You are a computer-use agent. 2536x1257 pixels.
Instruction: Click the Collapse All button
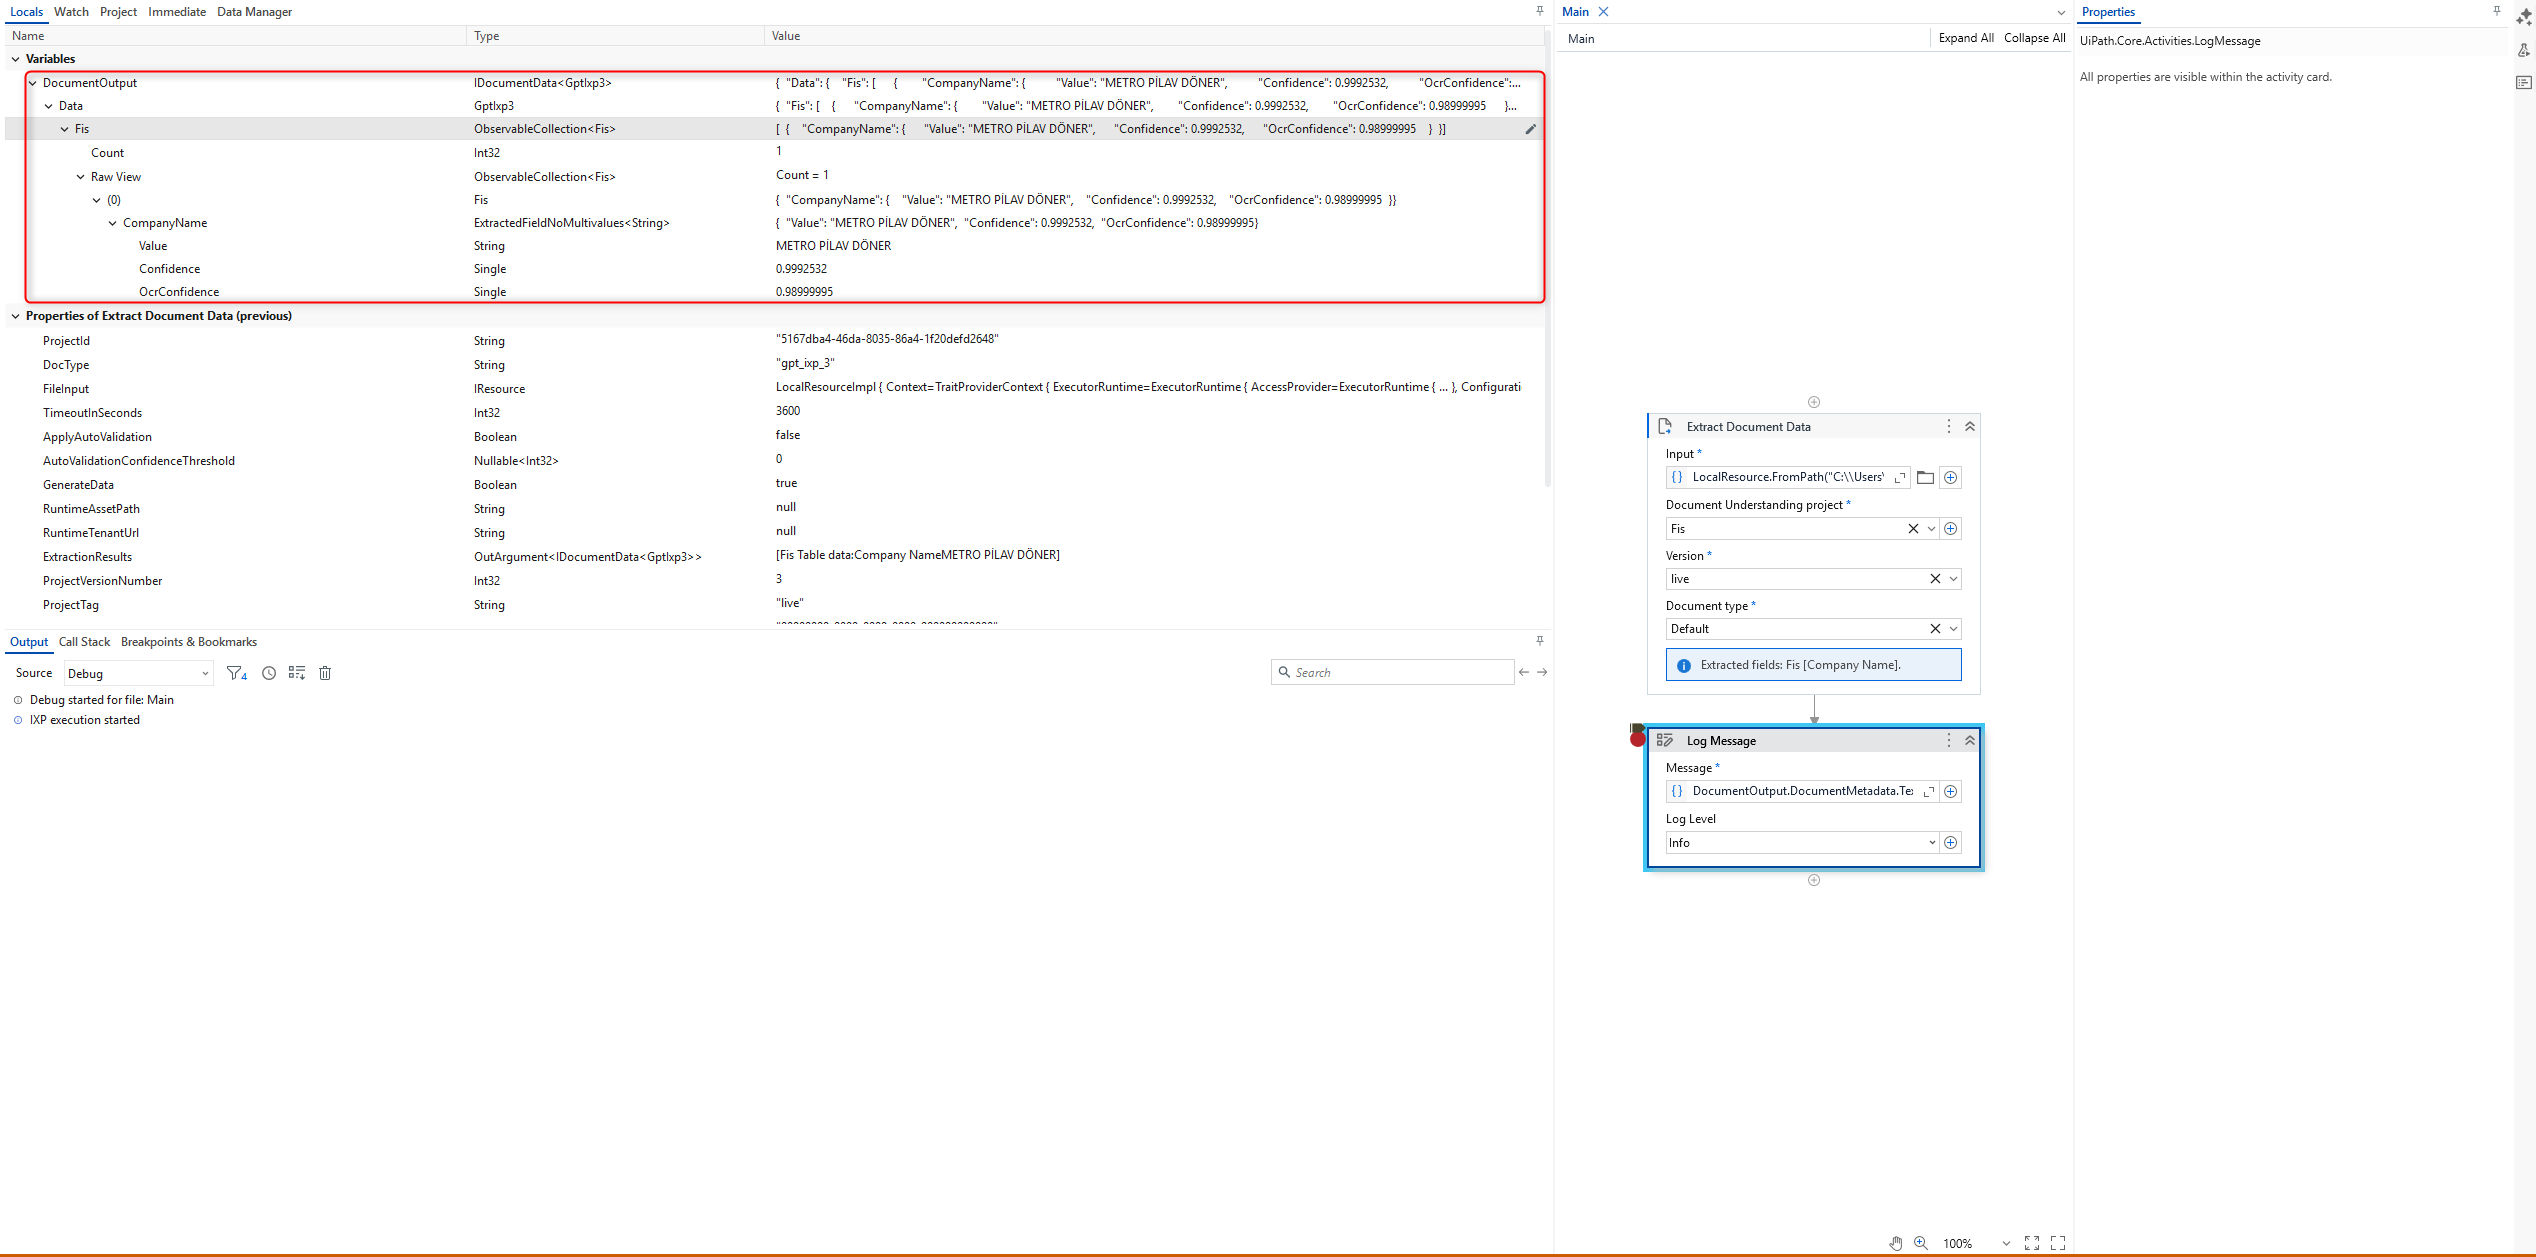tap(2034, 38)
